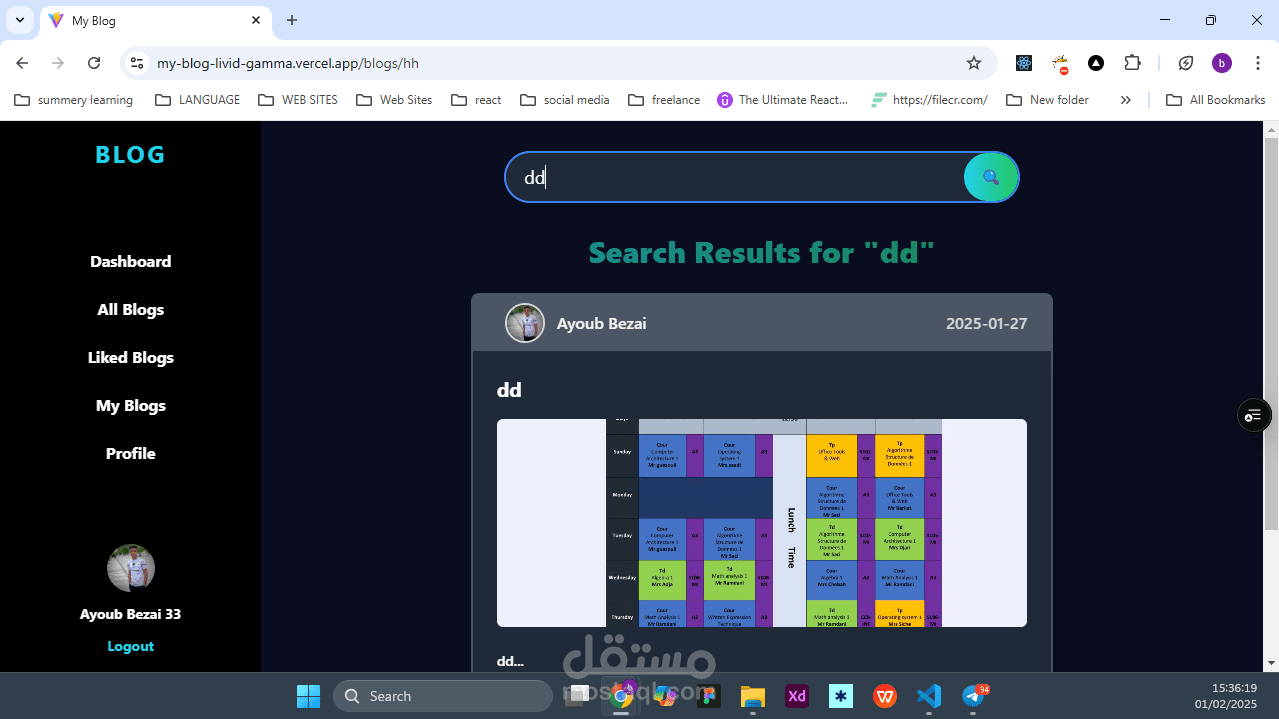Screen dimensions: 1279x719
Task: Open File Explorer from taskbar
Action: [753, 696]
